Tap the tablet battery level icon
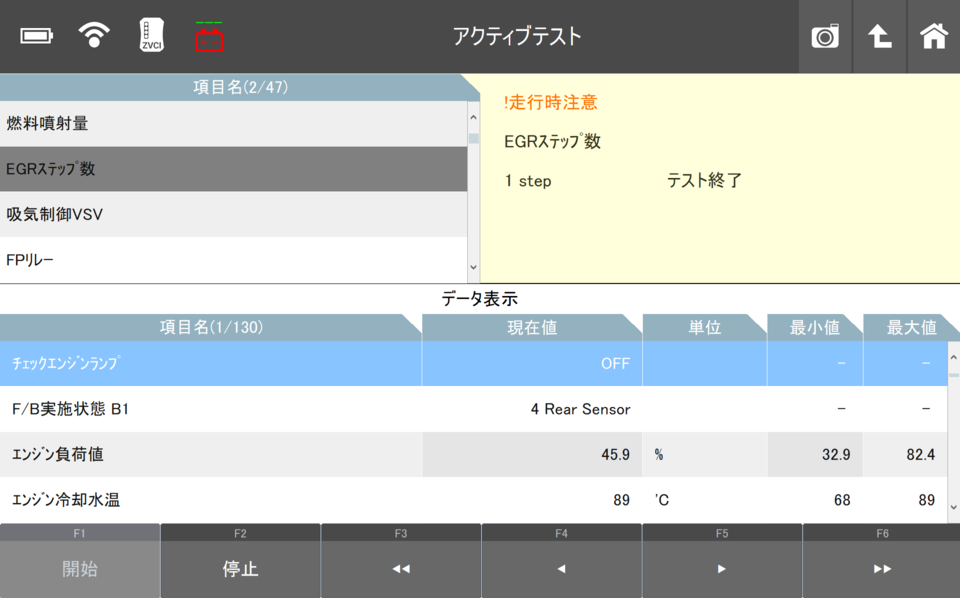 click(37, 36)
